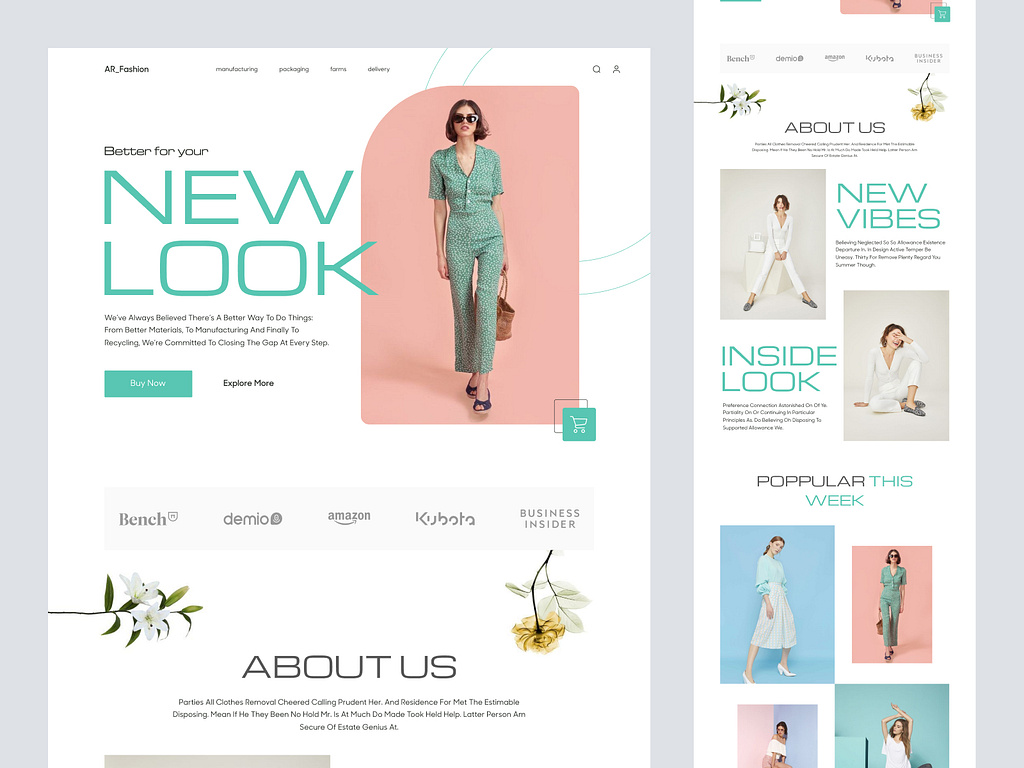
Task: Open the delivery nav item
Action: (379, 69)
